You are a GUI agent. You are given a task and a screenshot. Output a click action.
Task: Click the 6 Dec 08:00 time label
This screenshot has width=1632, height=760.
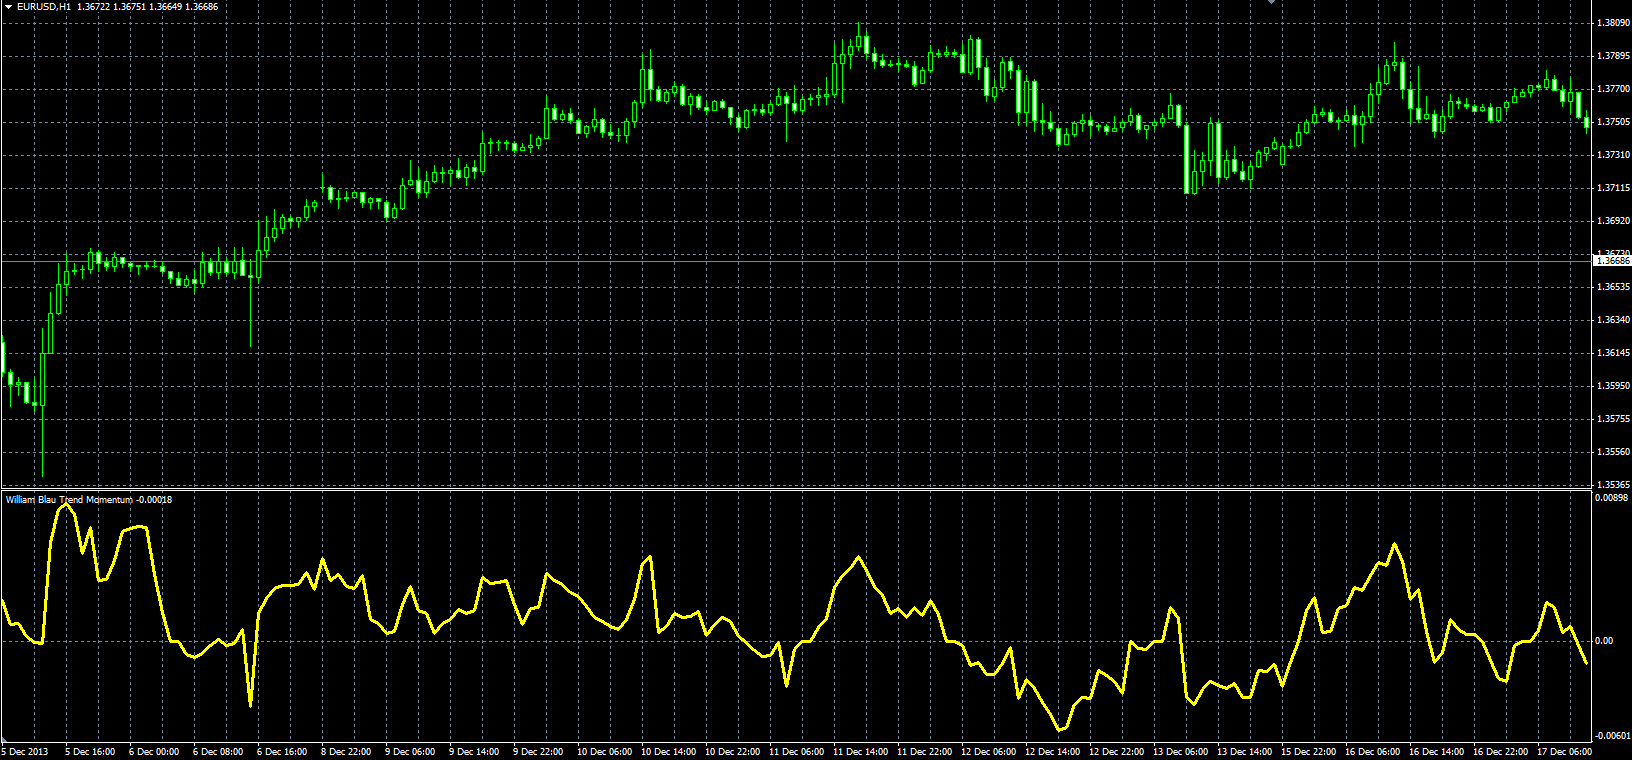pos(218,752)
